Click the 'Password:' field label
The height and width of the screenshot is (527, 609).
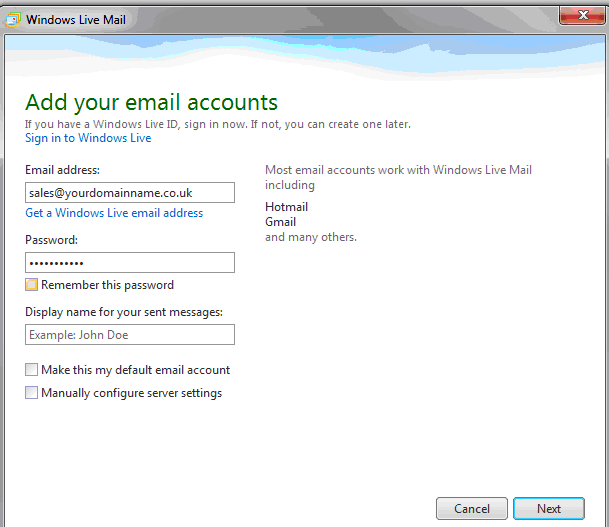coord(51,240)
